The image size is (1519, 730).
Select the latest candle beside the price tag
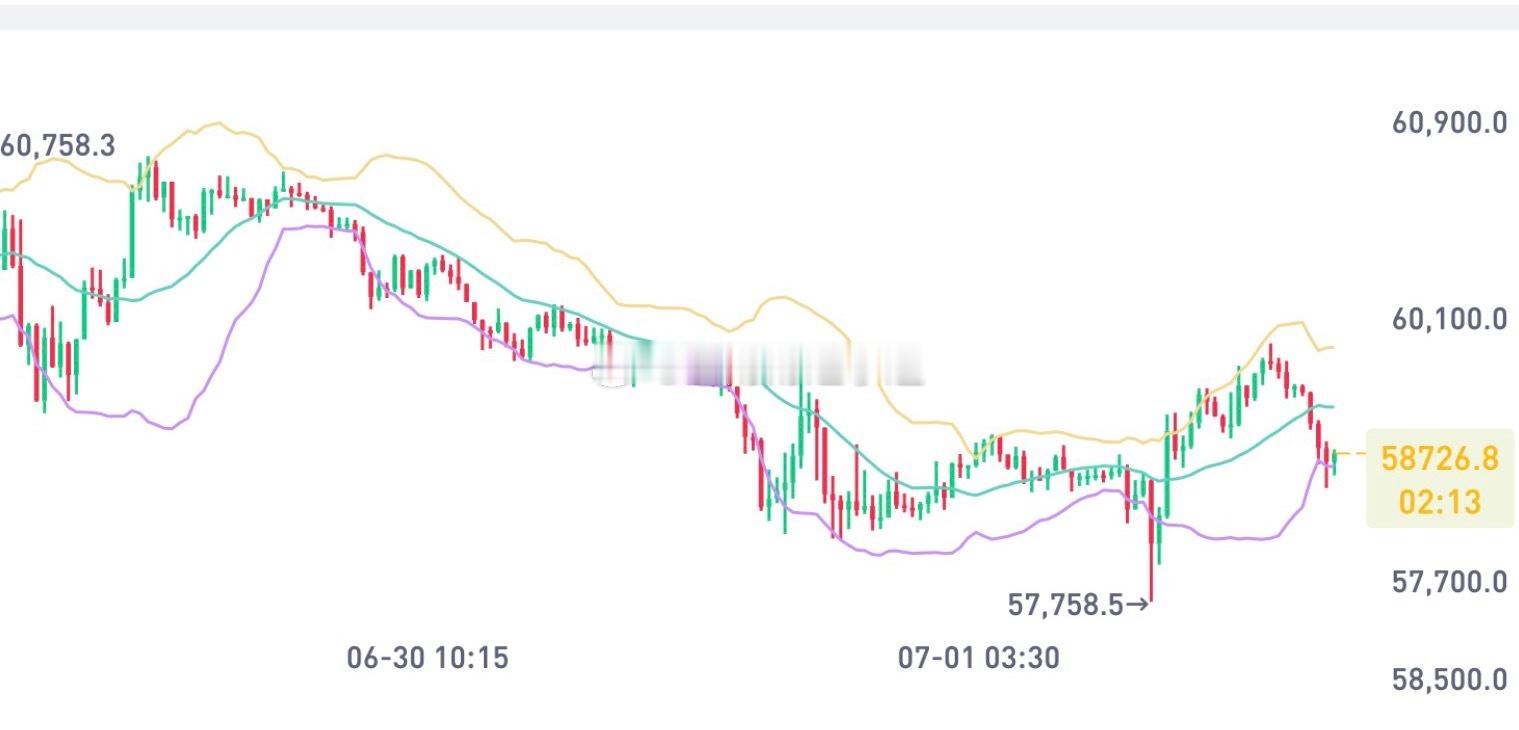pos(1334,463)
